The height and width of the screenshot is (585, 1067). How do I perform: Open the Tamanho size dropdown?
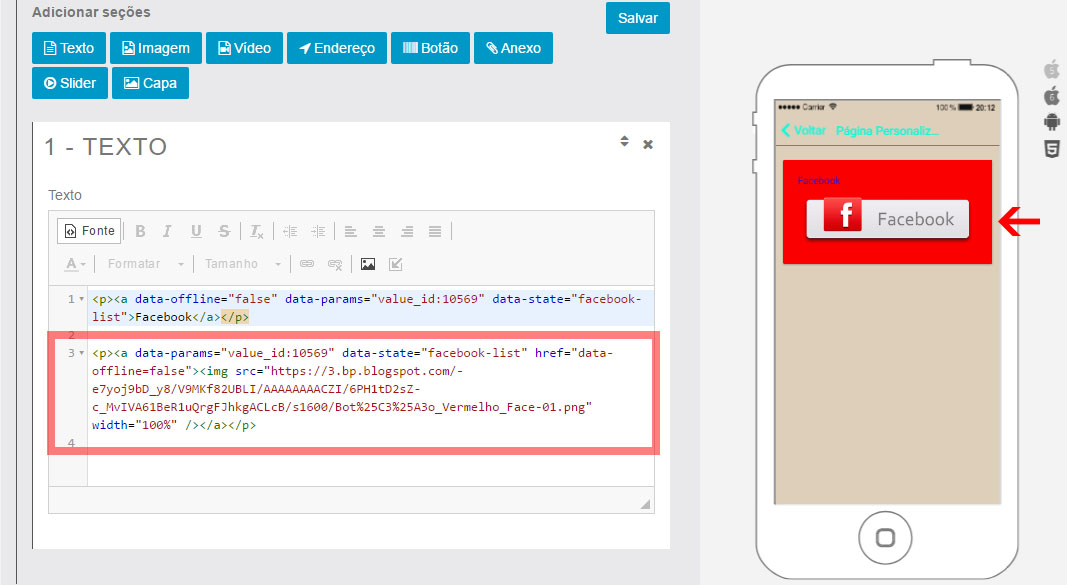click(243, 264)
